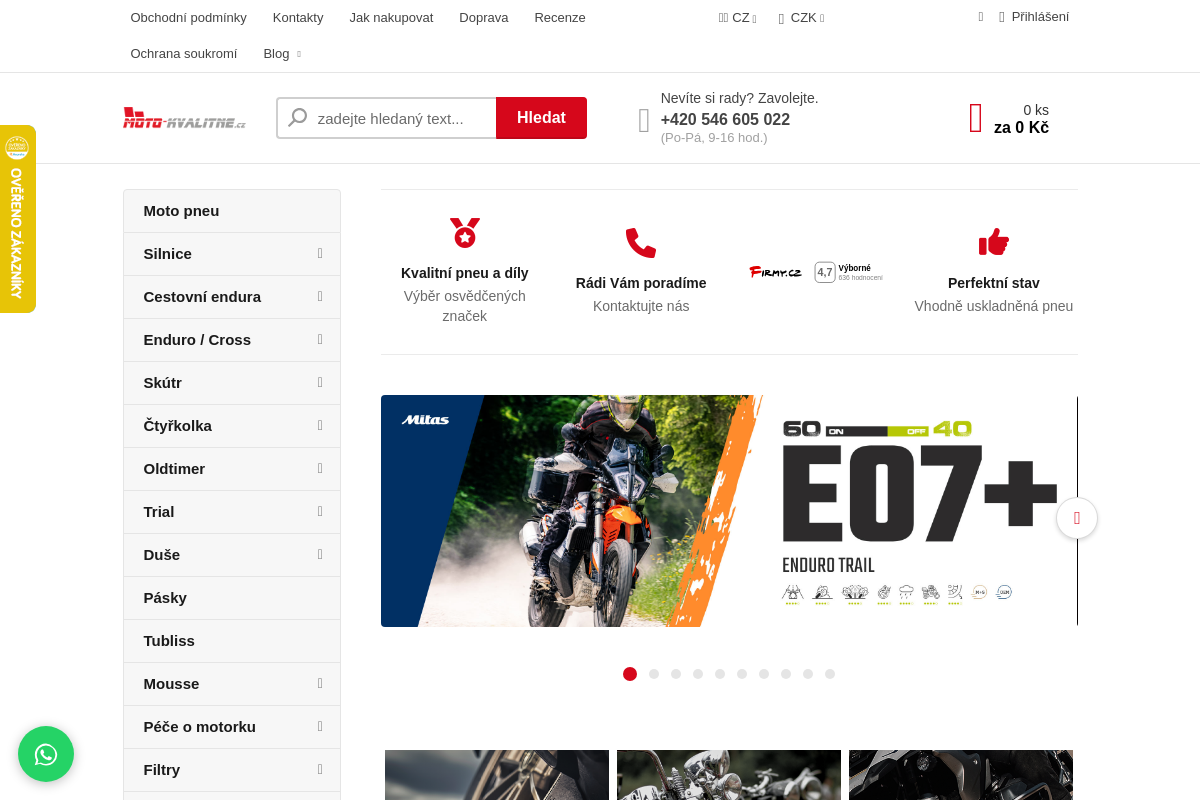1200x800 pixels.
Task: Expand the Duše category arrow
Action: tap(320, 555)
